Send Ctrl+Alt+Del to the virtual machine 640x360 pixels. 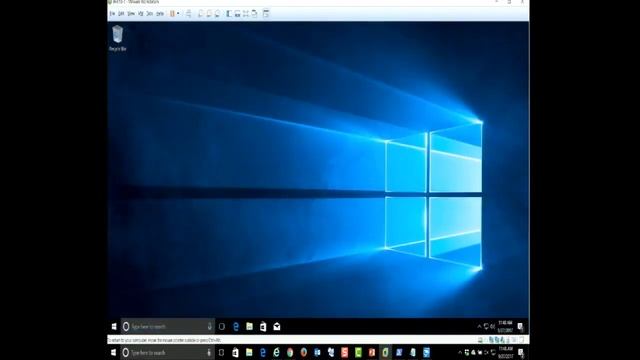click(x=189, y=13)
